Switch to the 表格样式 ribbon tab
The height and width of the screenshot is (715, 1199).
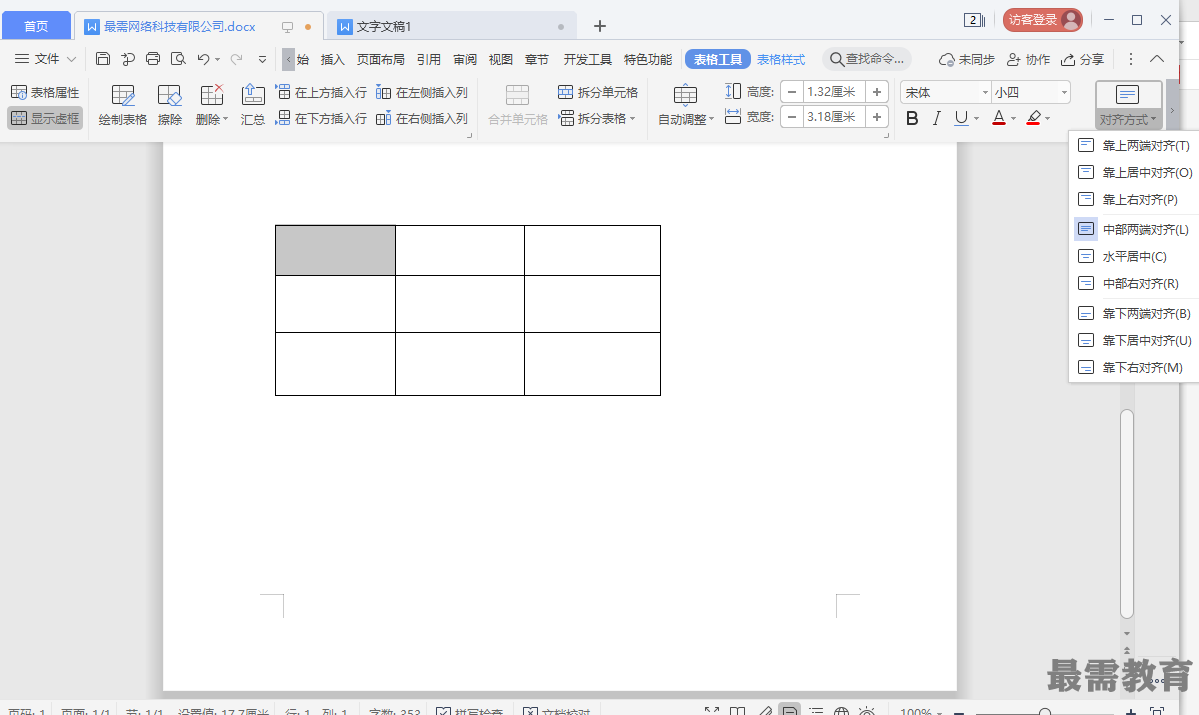(781, 59)
